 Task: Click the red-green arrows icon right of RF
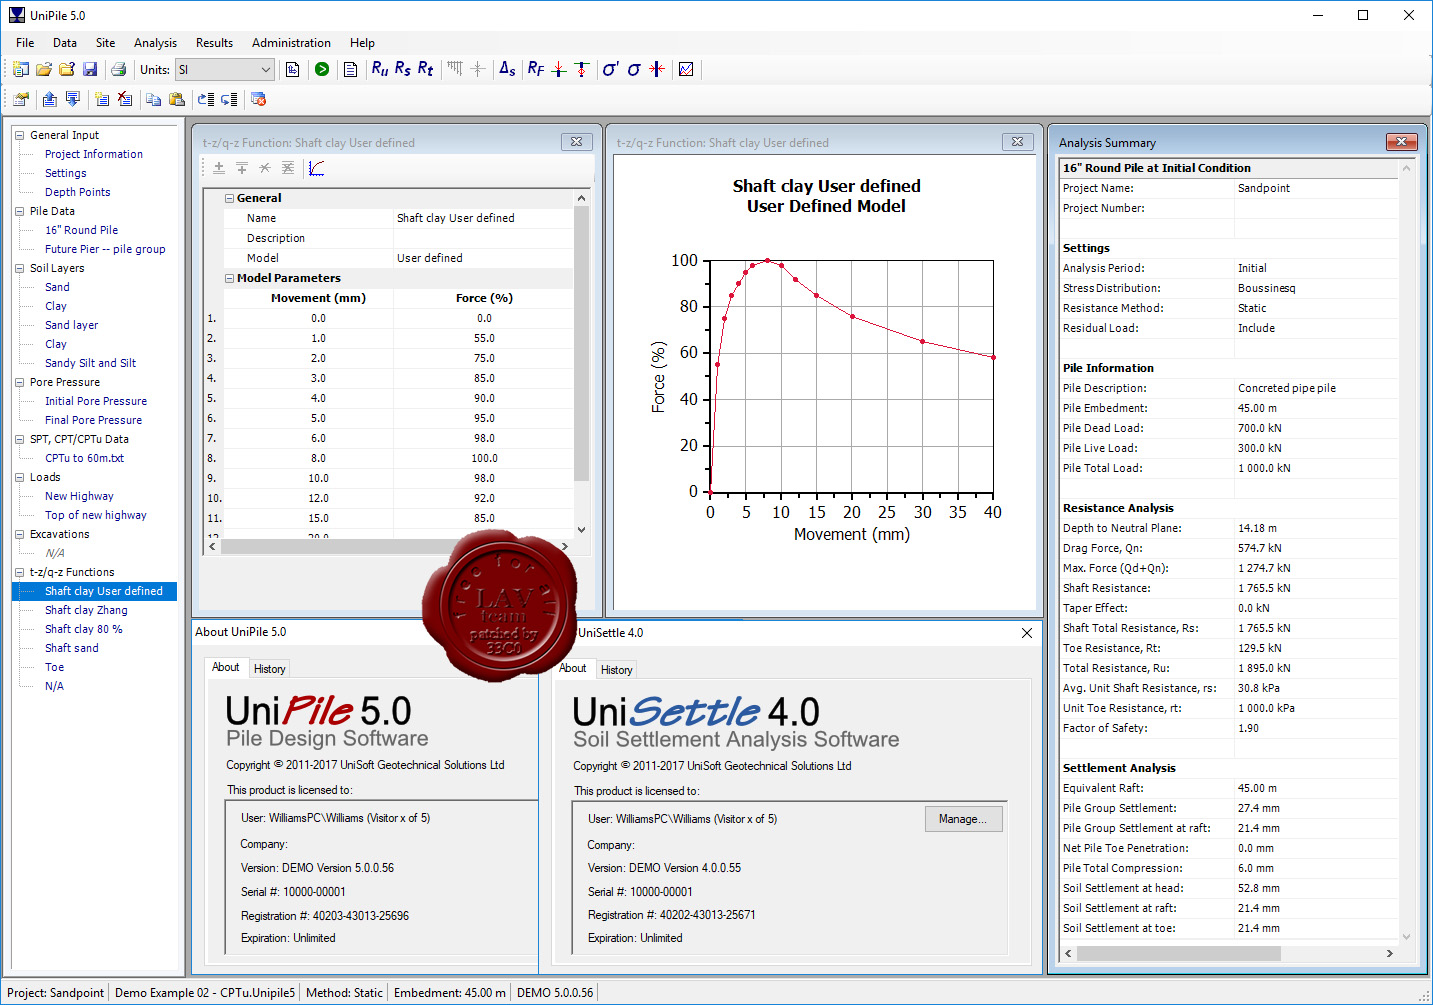click(559, 69)
